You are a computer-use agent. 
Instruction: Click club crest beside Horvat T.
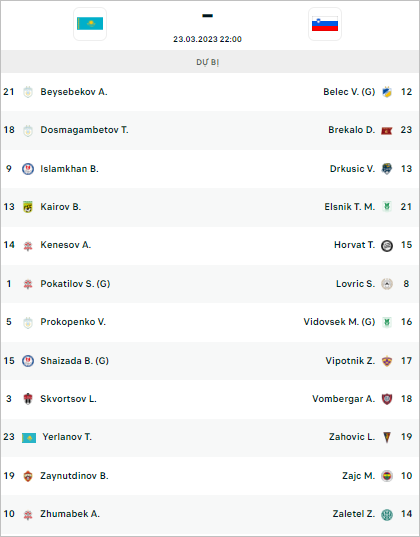(x=387, y=245)
